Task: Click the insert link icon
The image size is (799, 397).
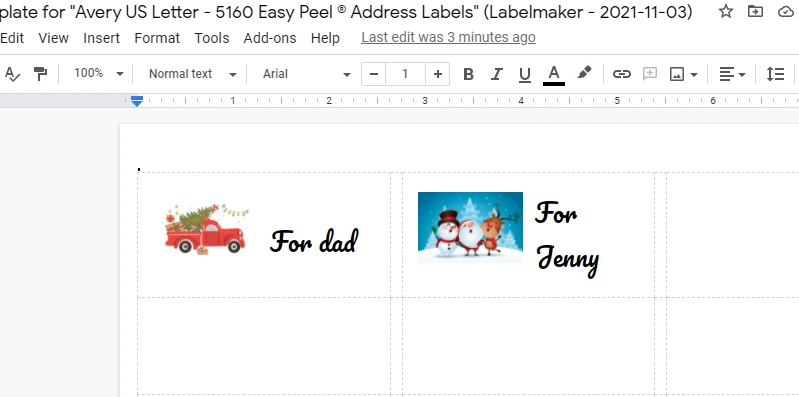Action: click(x=622, y=74)
